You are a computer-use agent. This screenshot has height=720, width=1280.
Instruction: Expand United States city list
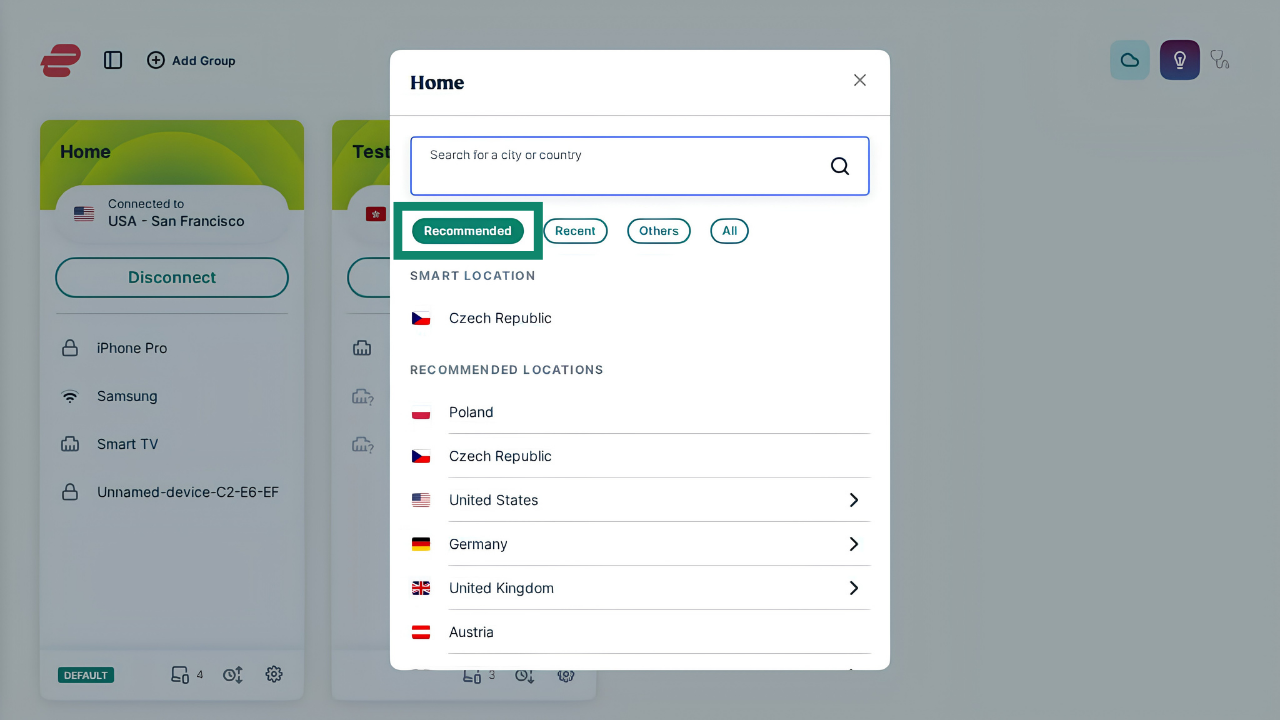854,500
